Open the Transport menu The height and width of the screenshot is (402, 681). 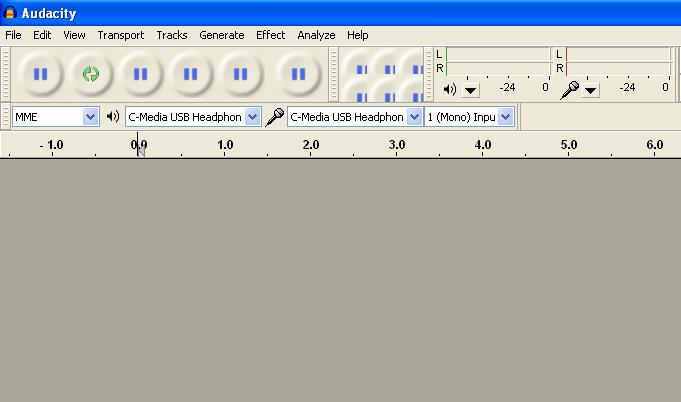coord(121,35)
